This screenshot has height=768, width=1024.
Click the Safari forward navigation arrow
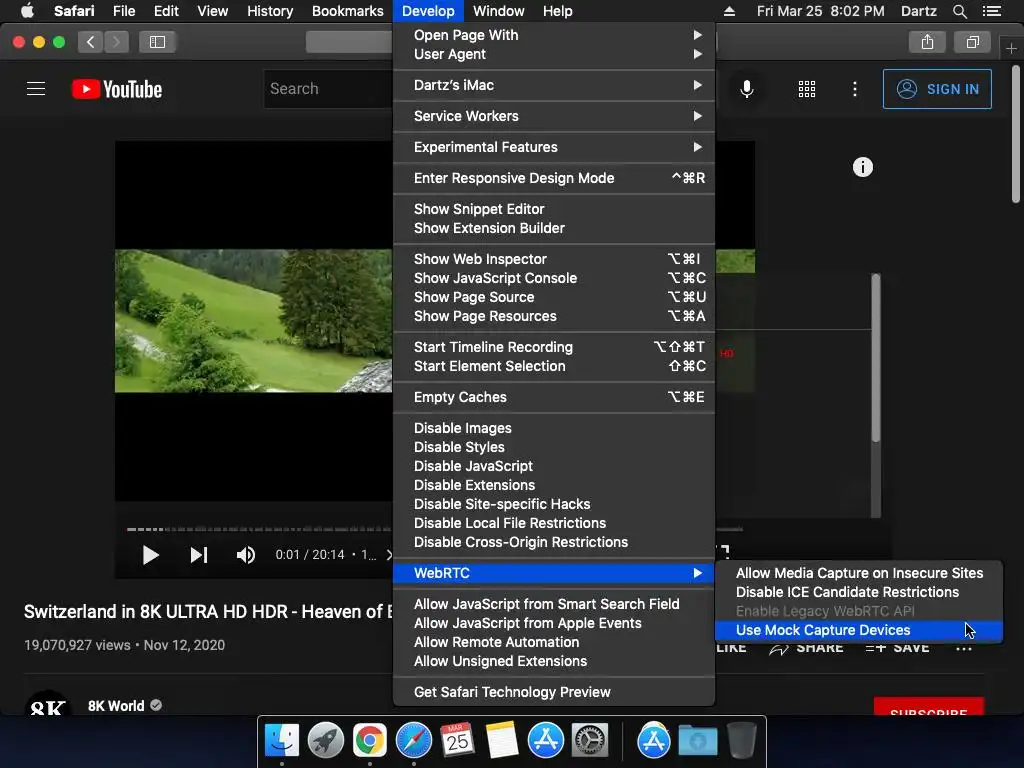coord(116,42)
